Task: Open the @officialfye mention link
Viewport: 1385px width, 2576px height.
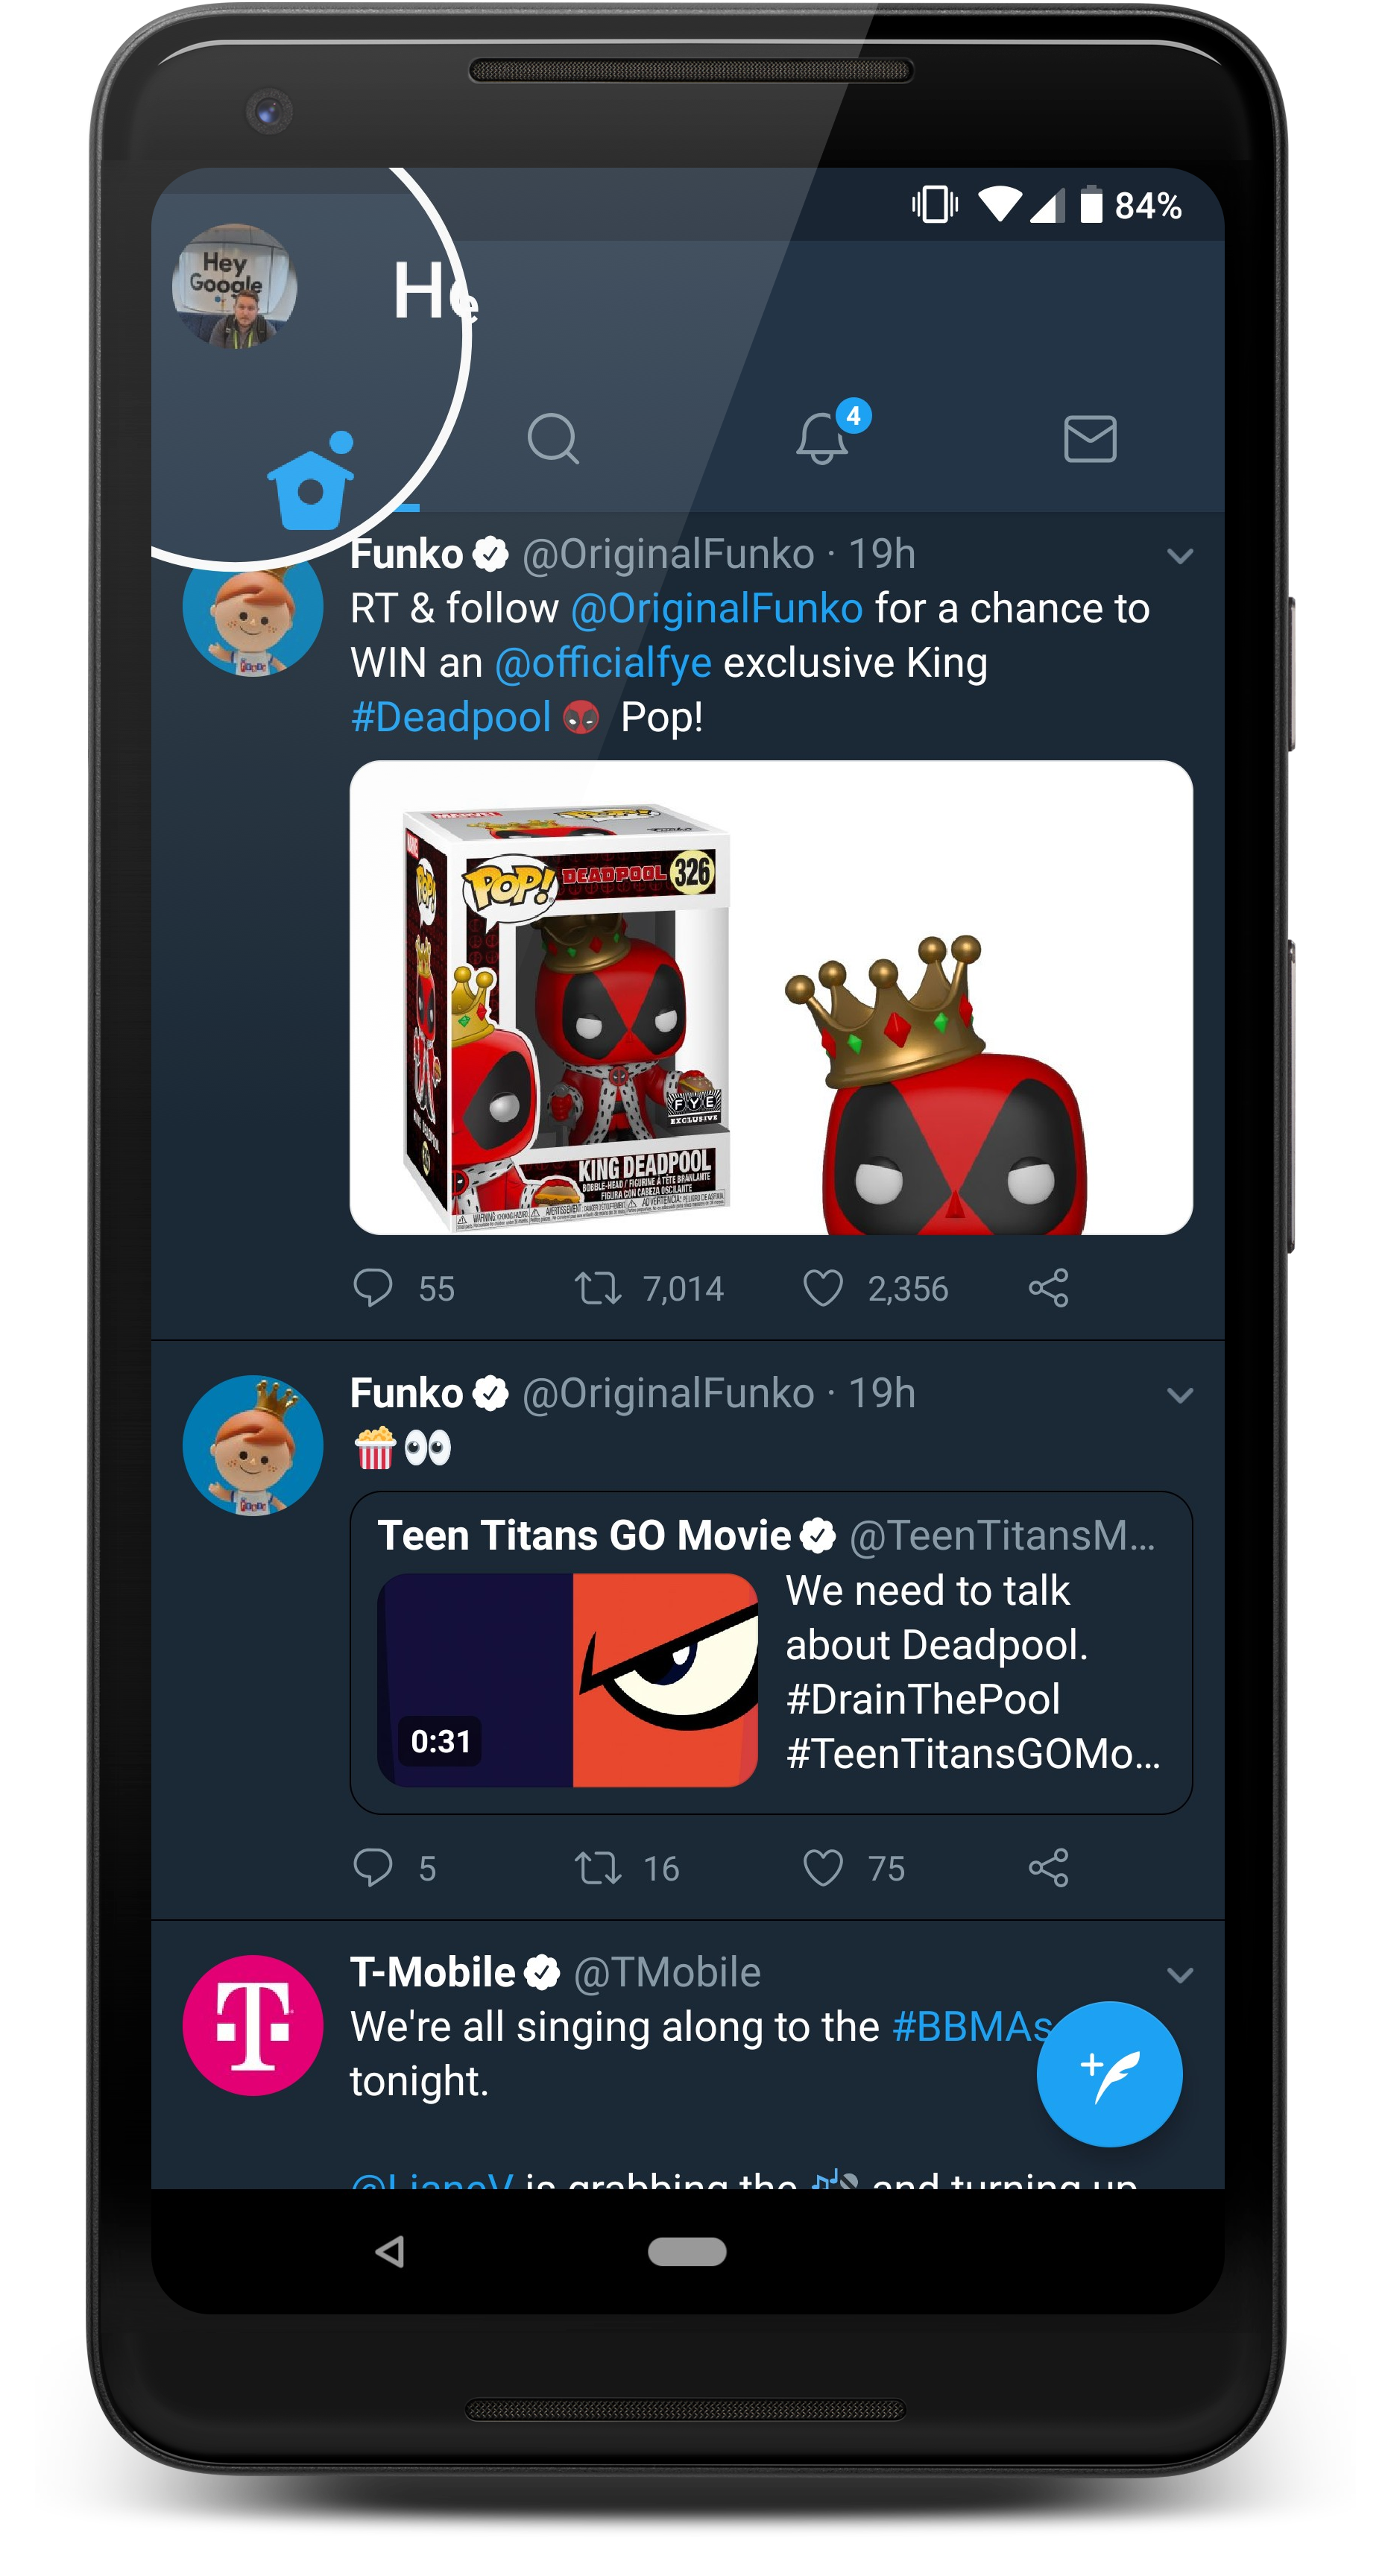Action: click(603, 663)
